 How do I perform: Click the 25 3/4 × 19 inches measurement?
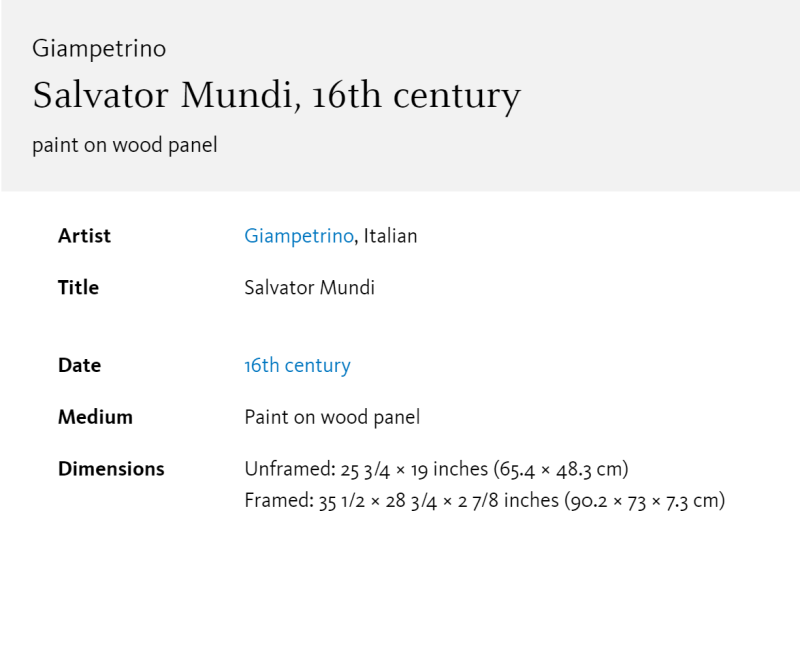point(414,469)
